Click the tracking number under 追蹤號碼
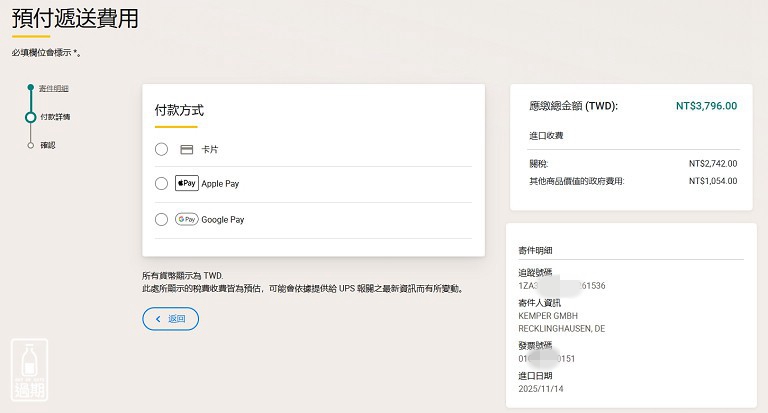This screenshot has height=413, width=768. click(x=562, y=286)
